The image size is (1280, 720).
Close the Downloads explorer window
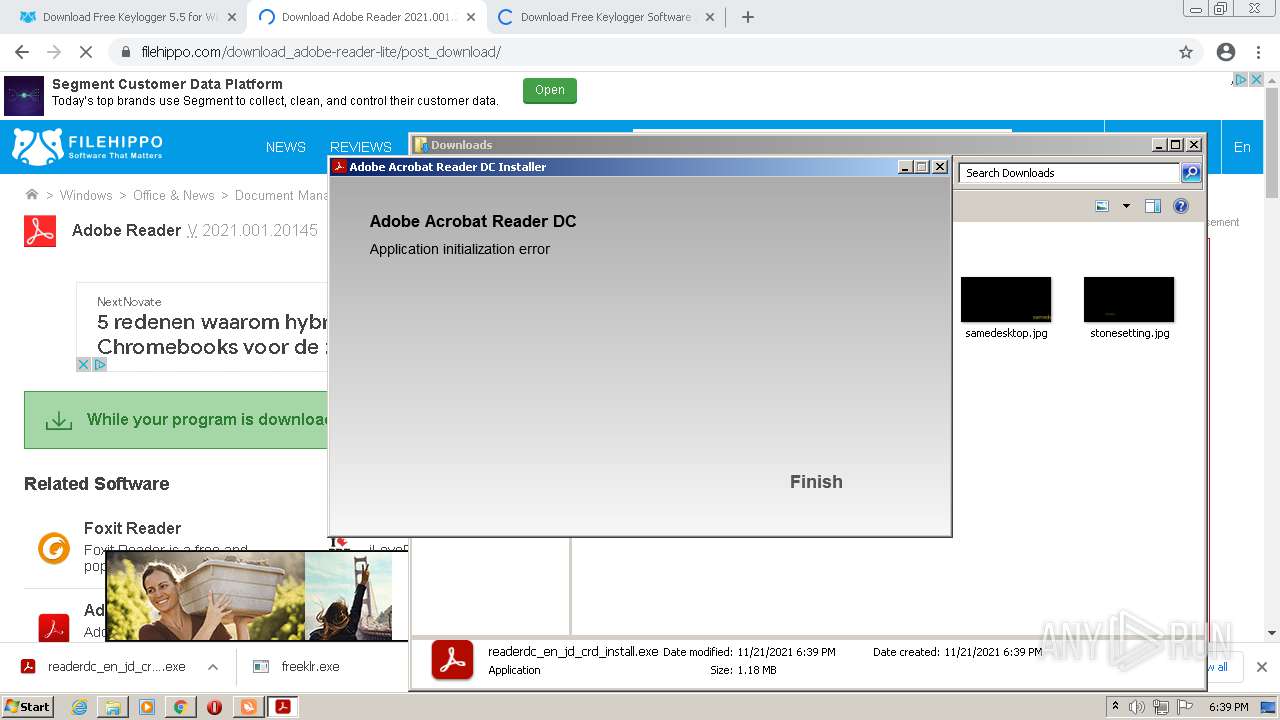[x=1194, y=145]
